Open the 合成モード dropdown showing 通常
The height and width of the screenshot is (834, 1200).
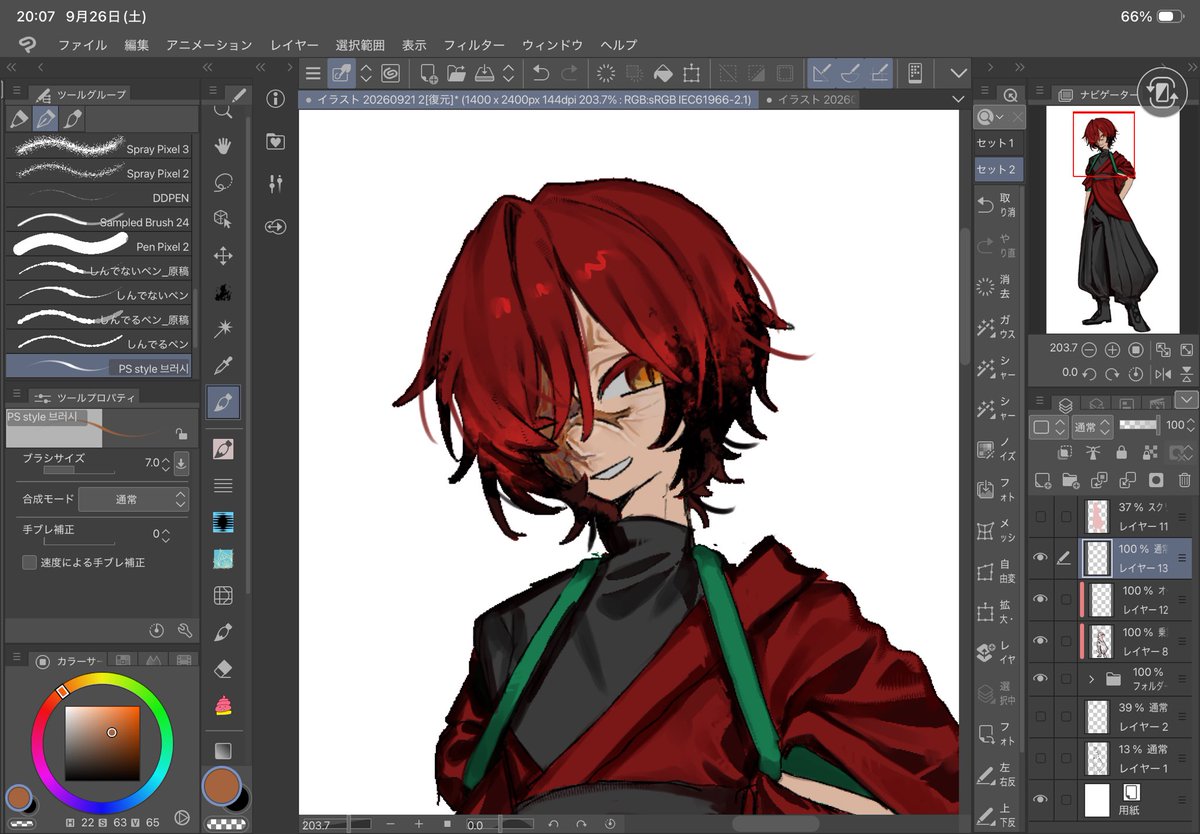(133, 498)
